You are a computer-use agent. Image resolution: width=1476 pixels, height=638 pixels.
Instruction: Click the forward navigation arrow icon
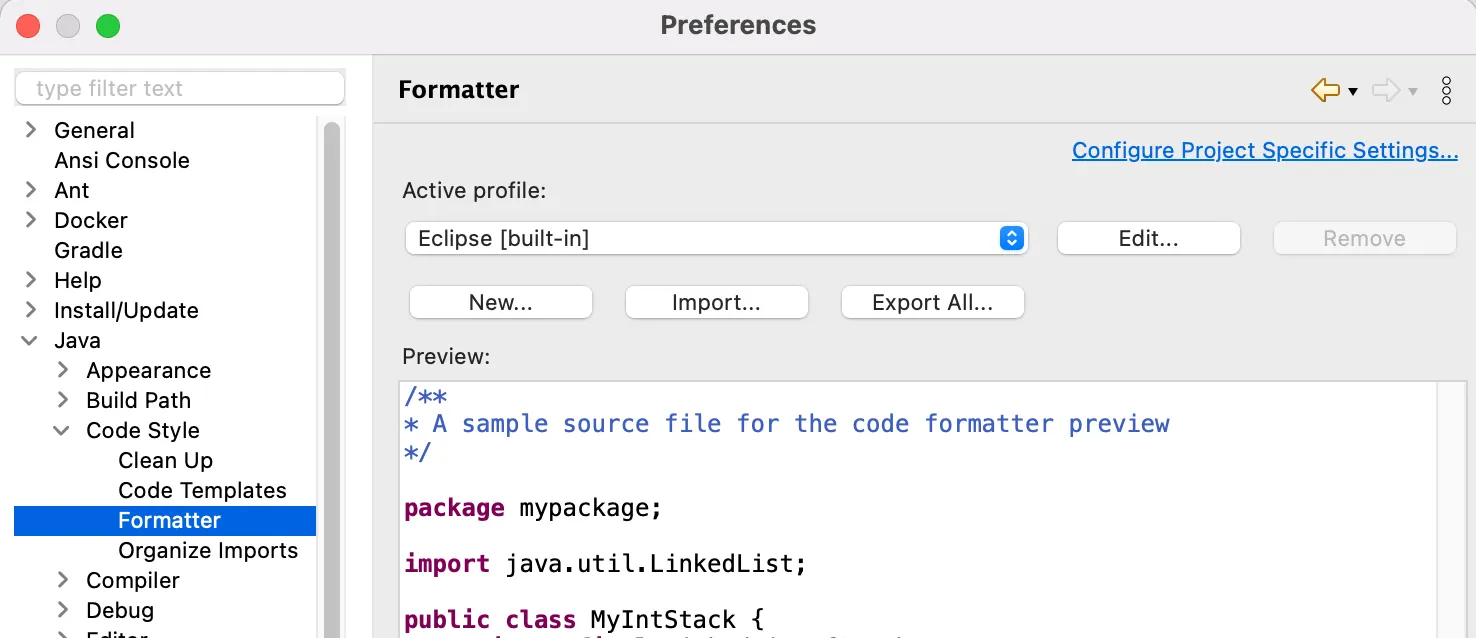[x=1385, y=91]
